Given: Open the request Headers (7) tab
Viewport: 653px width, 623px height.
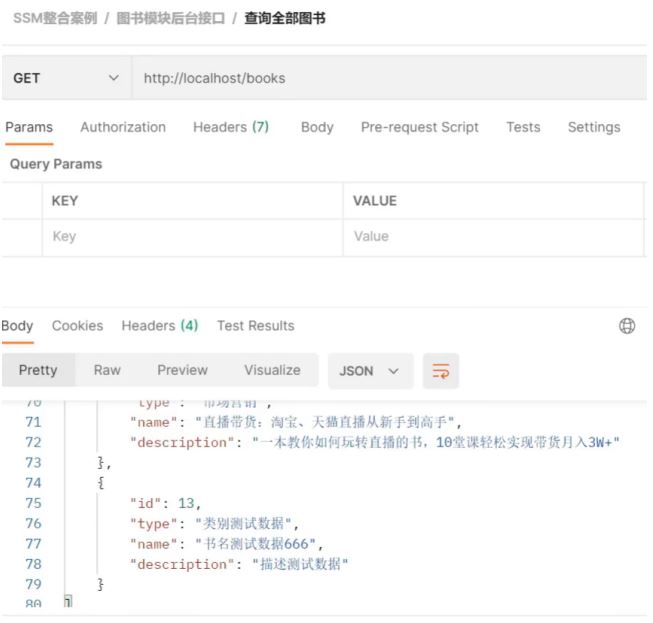Looking at the screenshot, I should click(231, 127).
